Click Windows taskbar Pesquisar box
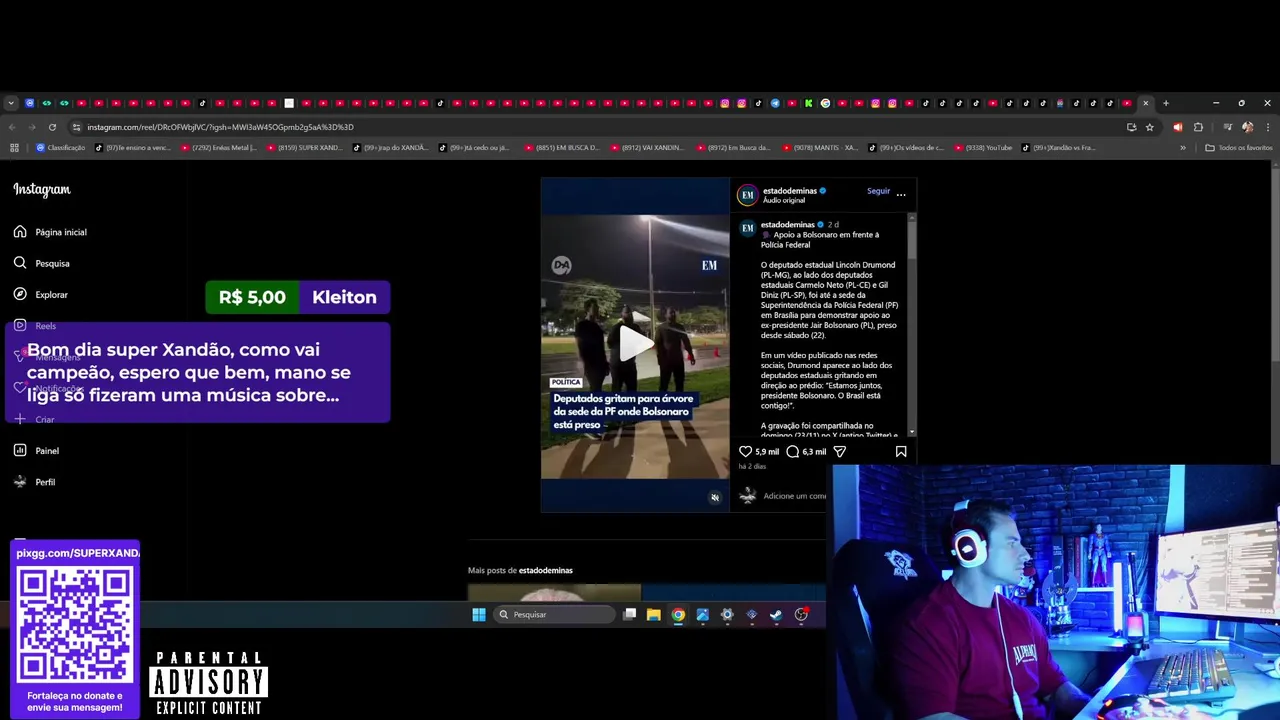1280x720 pixels. (x=555, y=615)
